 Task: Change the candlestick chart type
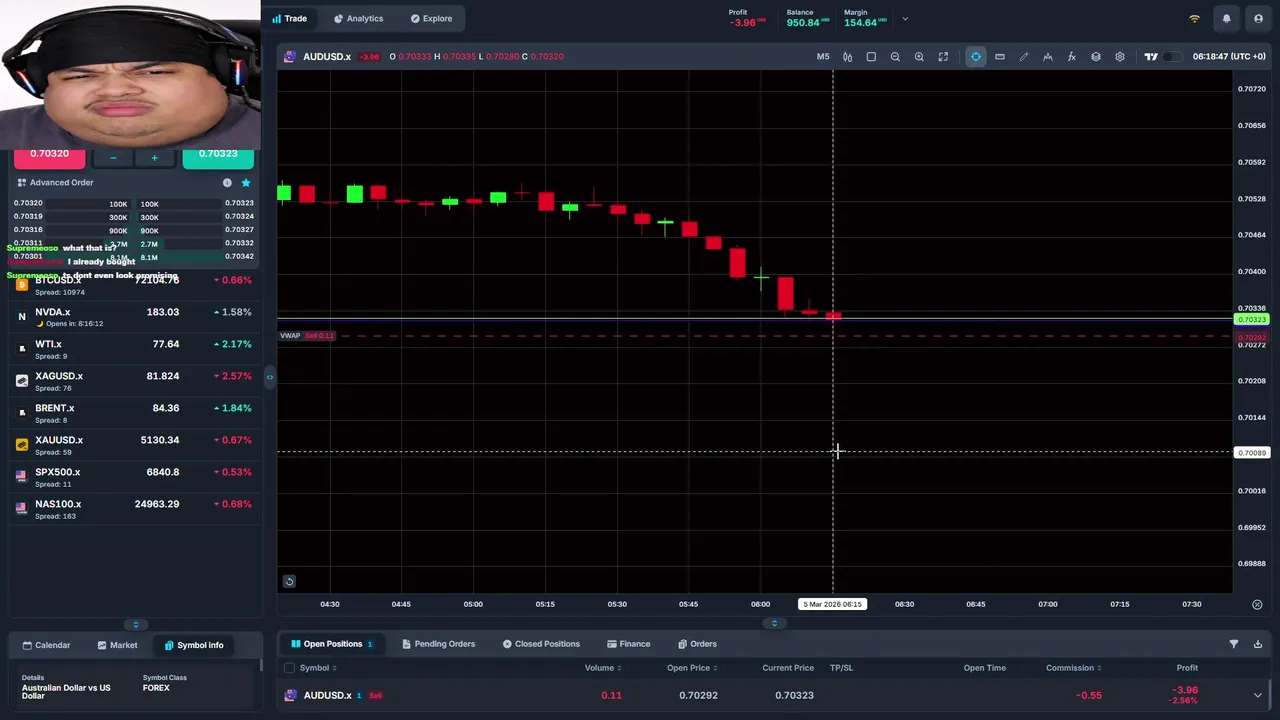(x=847, y=57)
